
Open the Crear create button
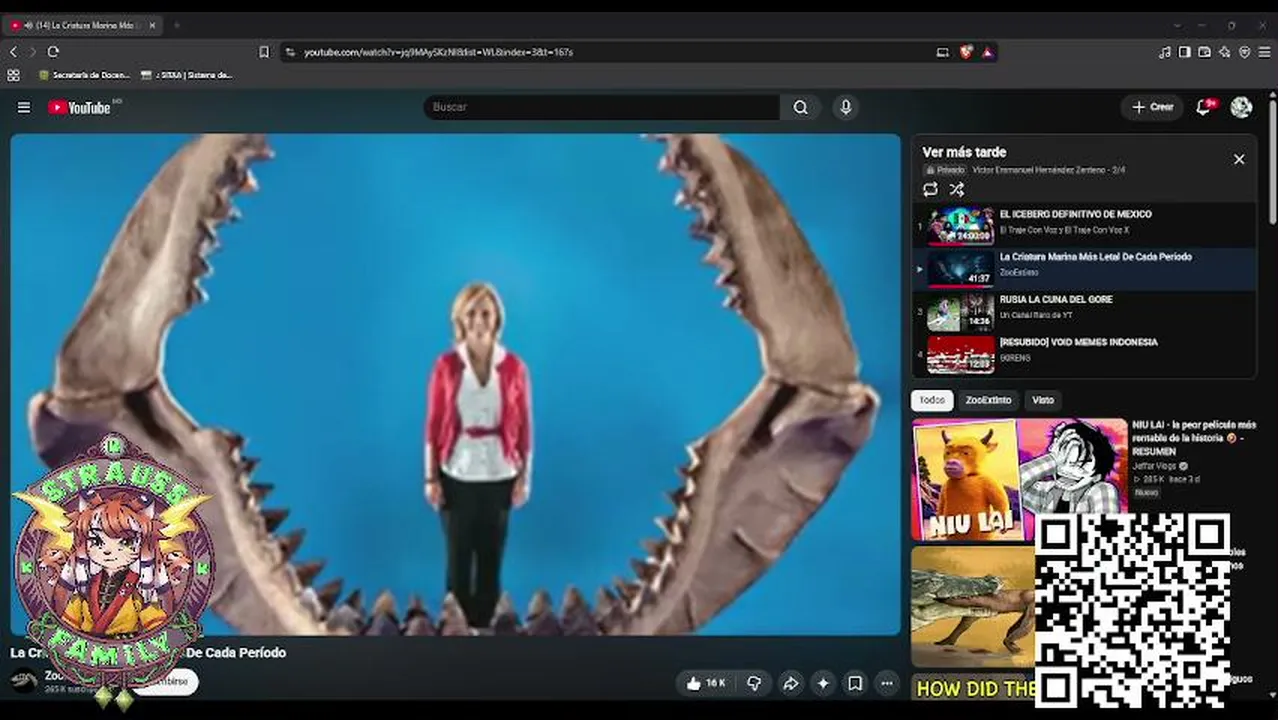(x=1153, y=107)
